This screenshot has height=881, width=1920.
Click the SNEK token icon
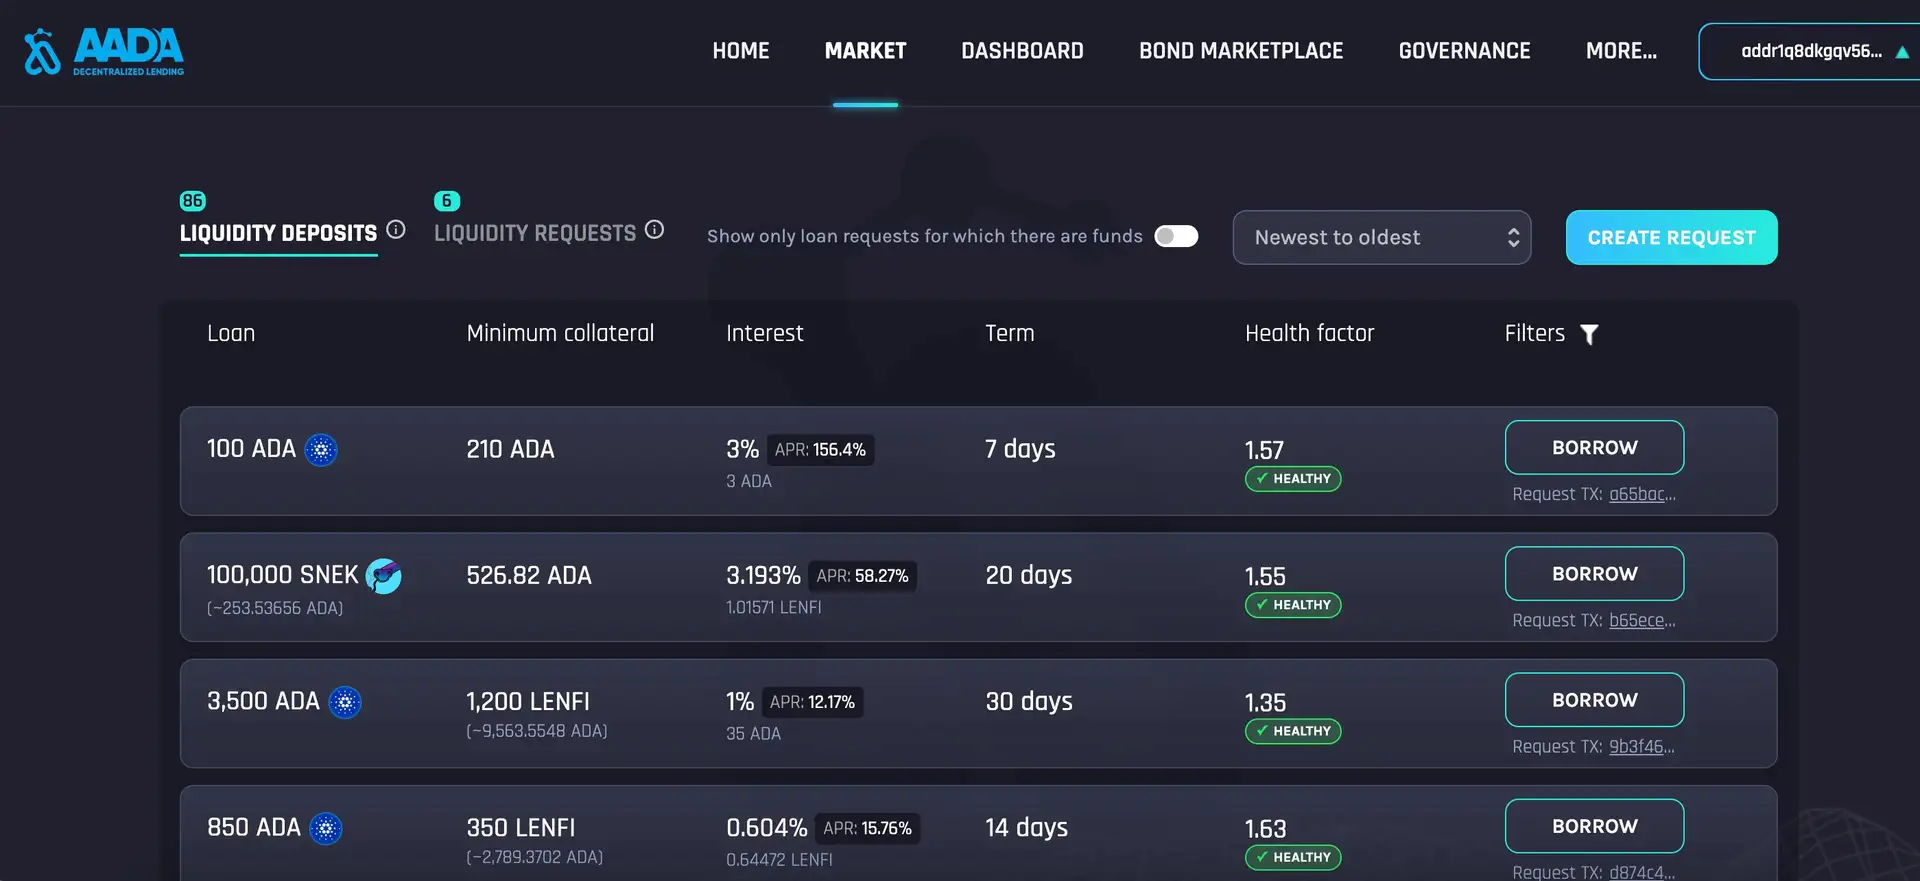click(x=383, y=576)
